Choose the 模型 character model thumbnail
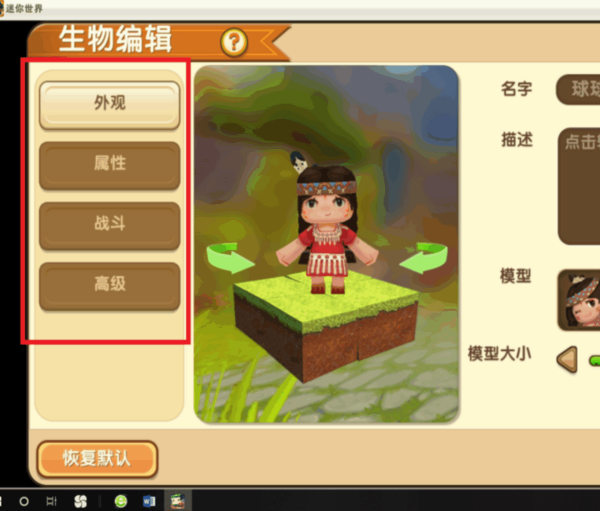Viewport: 600px width, 511px height. coord(579,300)
